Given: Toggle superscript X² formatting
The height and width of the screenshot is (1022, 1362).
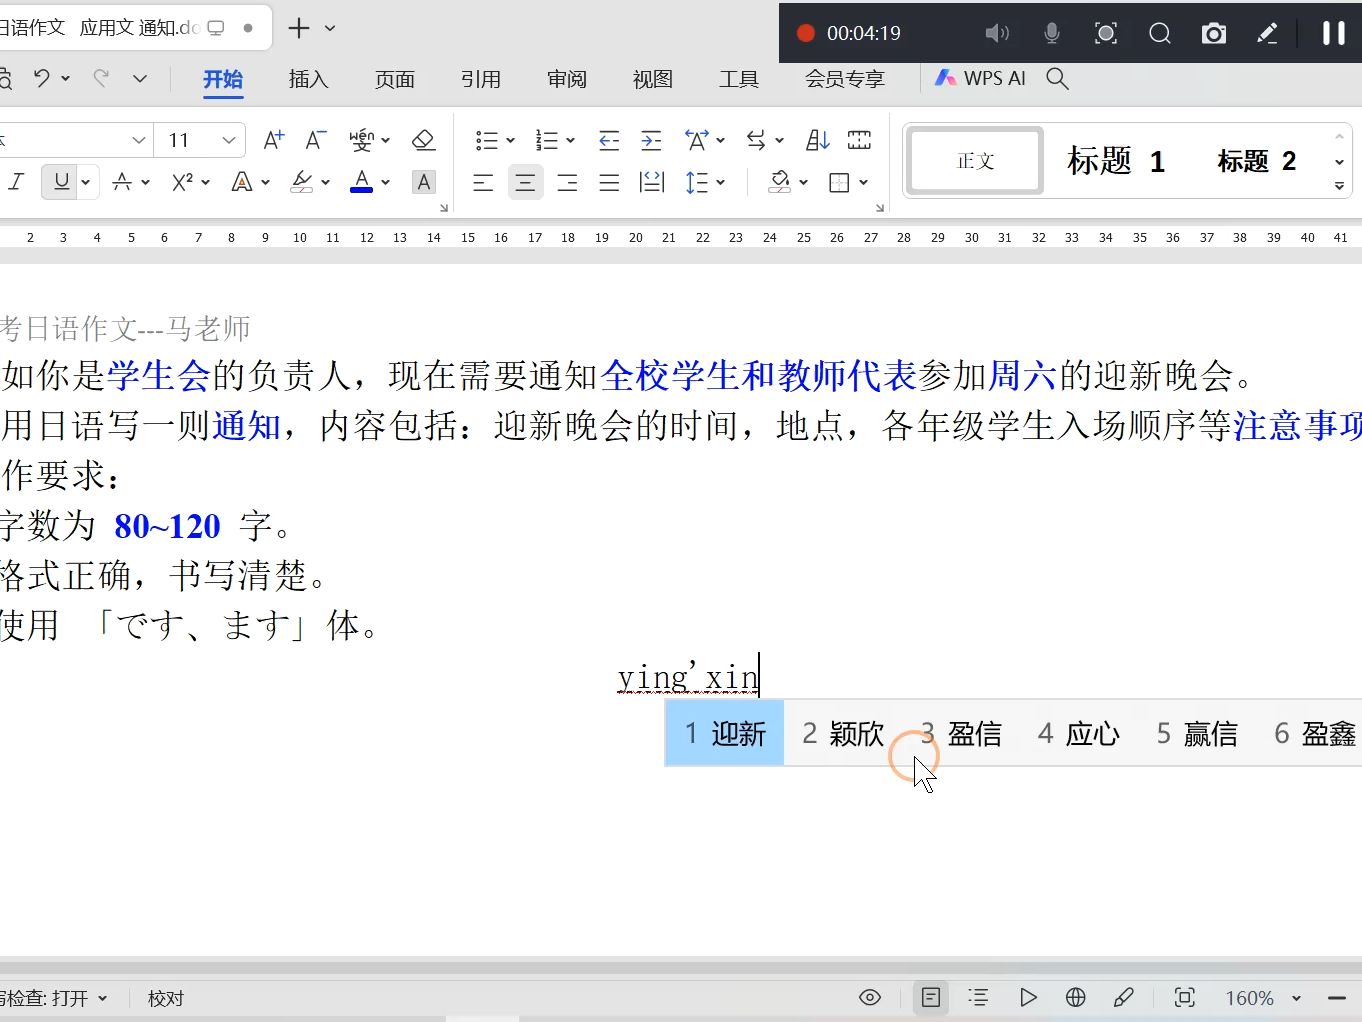Looking at the screenshot, I should click(182, 182).
